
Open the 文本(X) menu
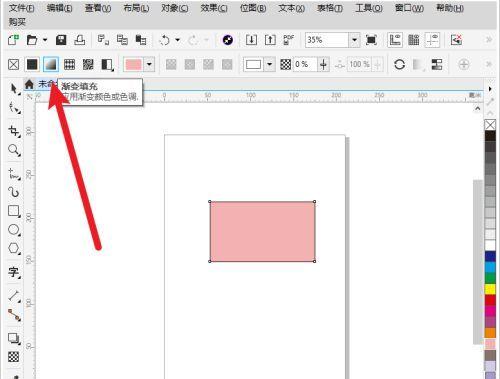pyautogui.click(x=291, y=8)
